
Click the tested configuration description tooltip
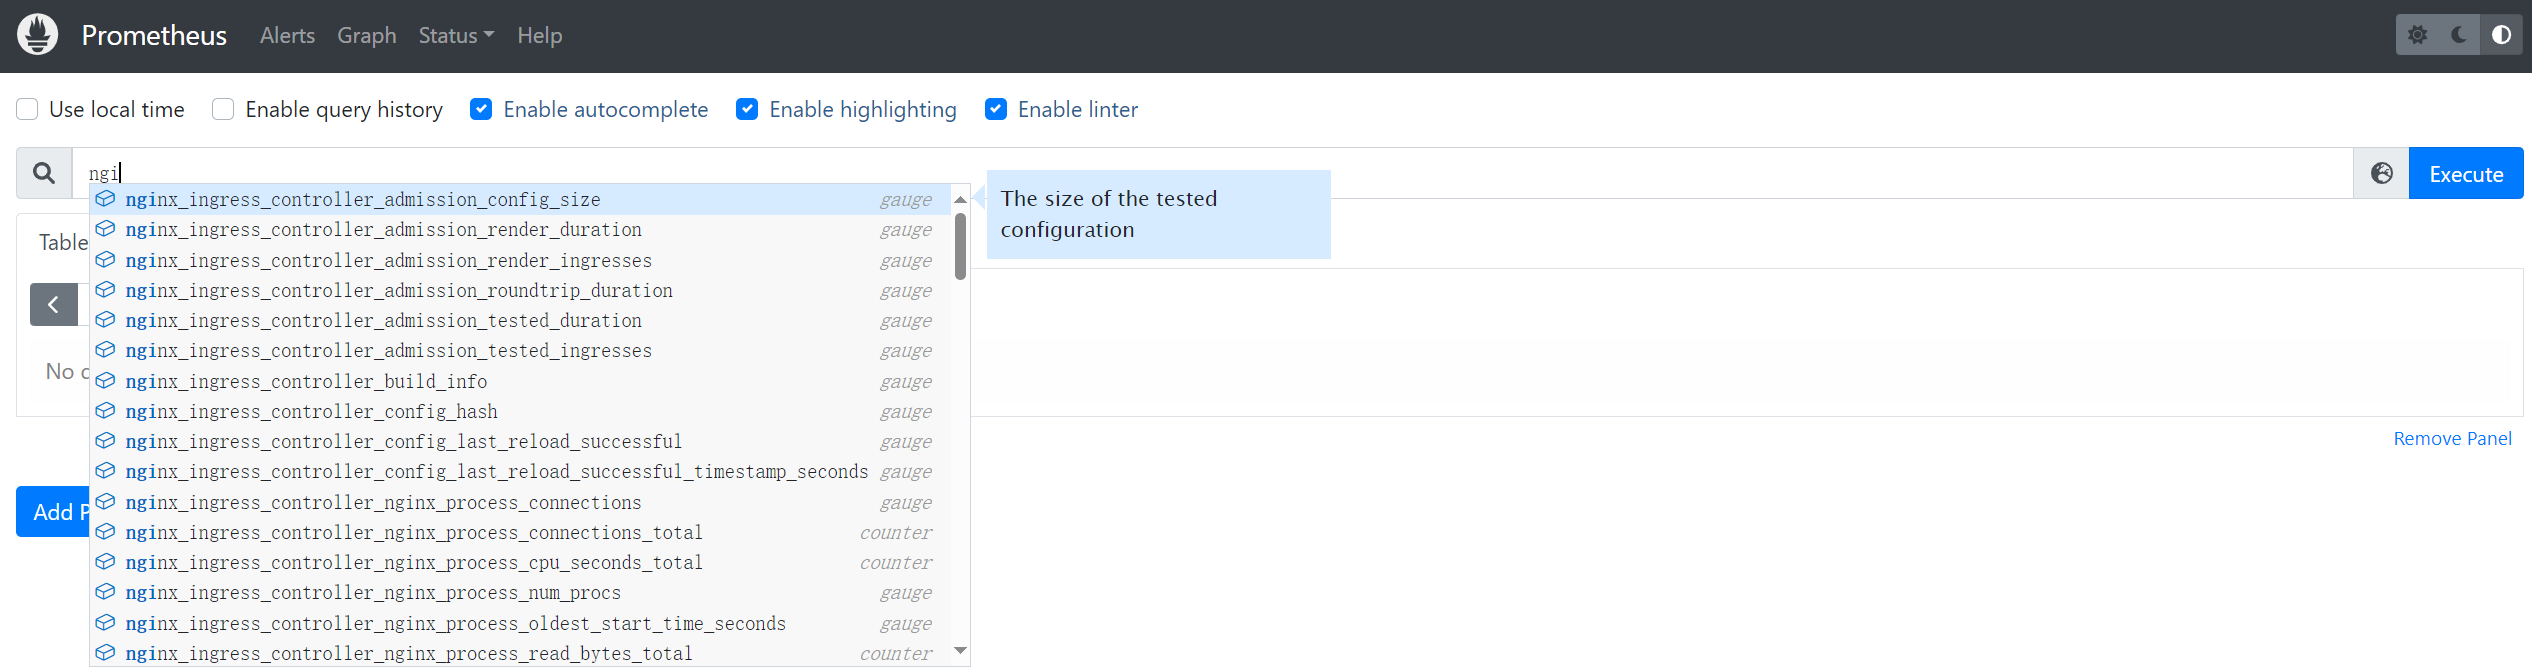pyautogui.click(x=1158, y=214)
